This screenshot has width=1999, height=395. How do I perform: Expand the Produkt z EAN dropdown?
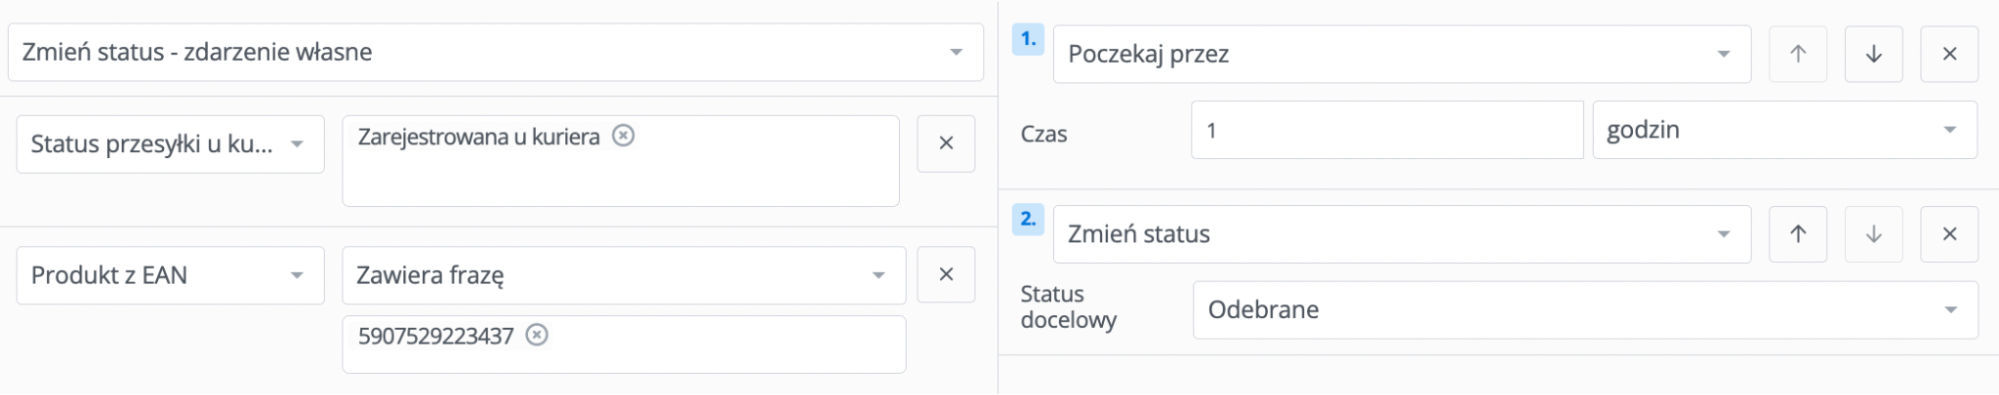pyautogui.click(x=170, y=275)
